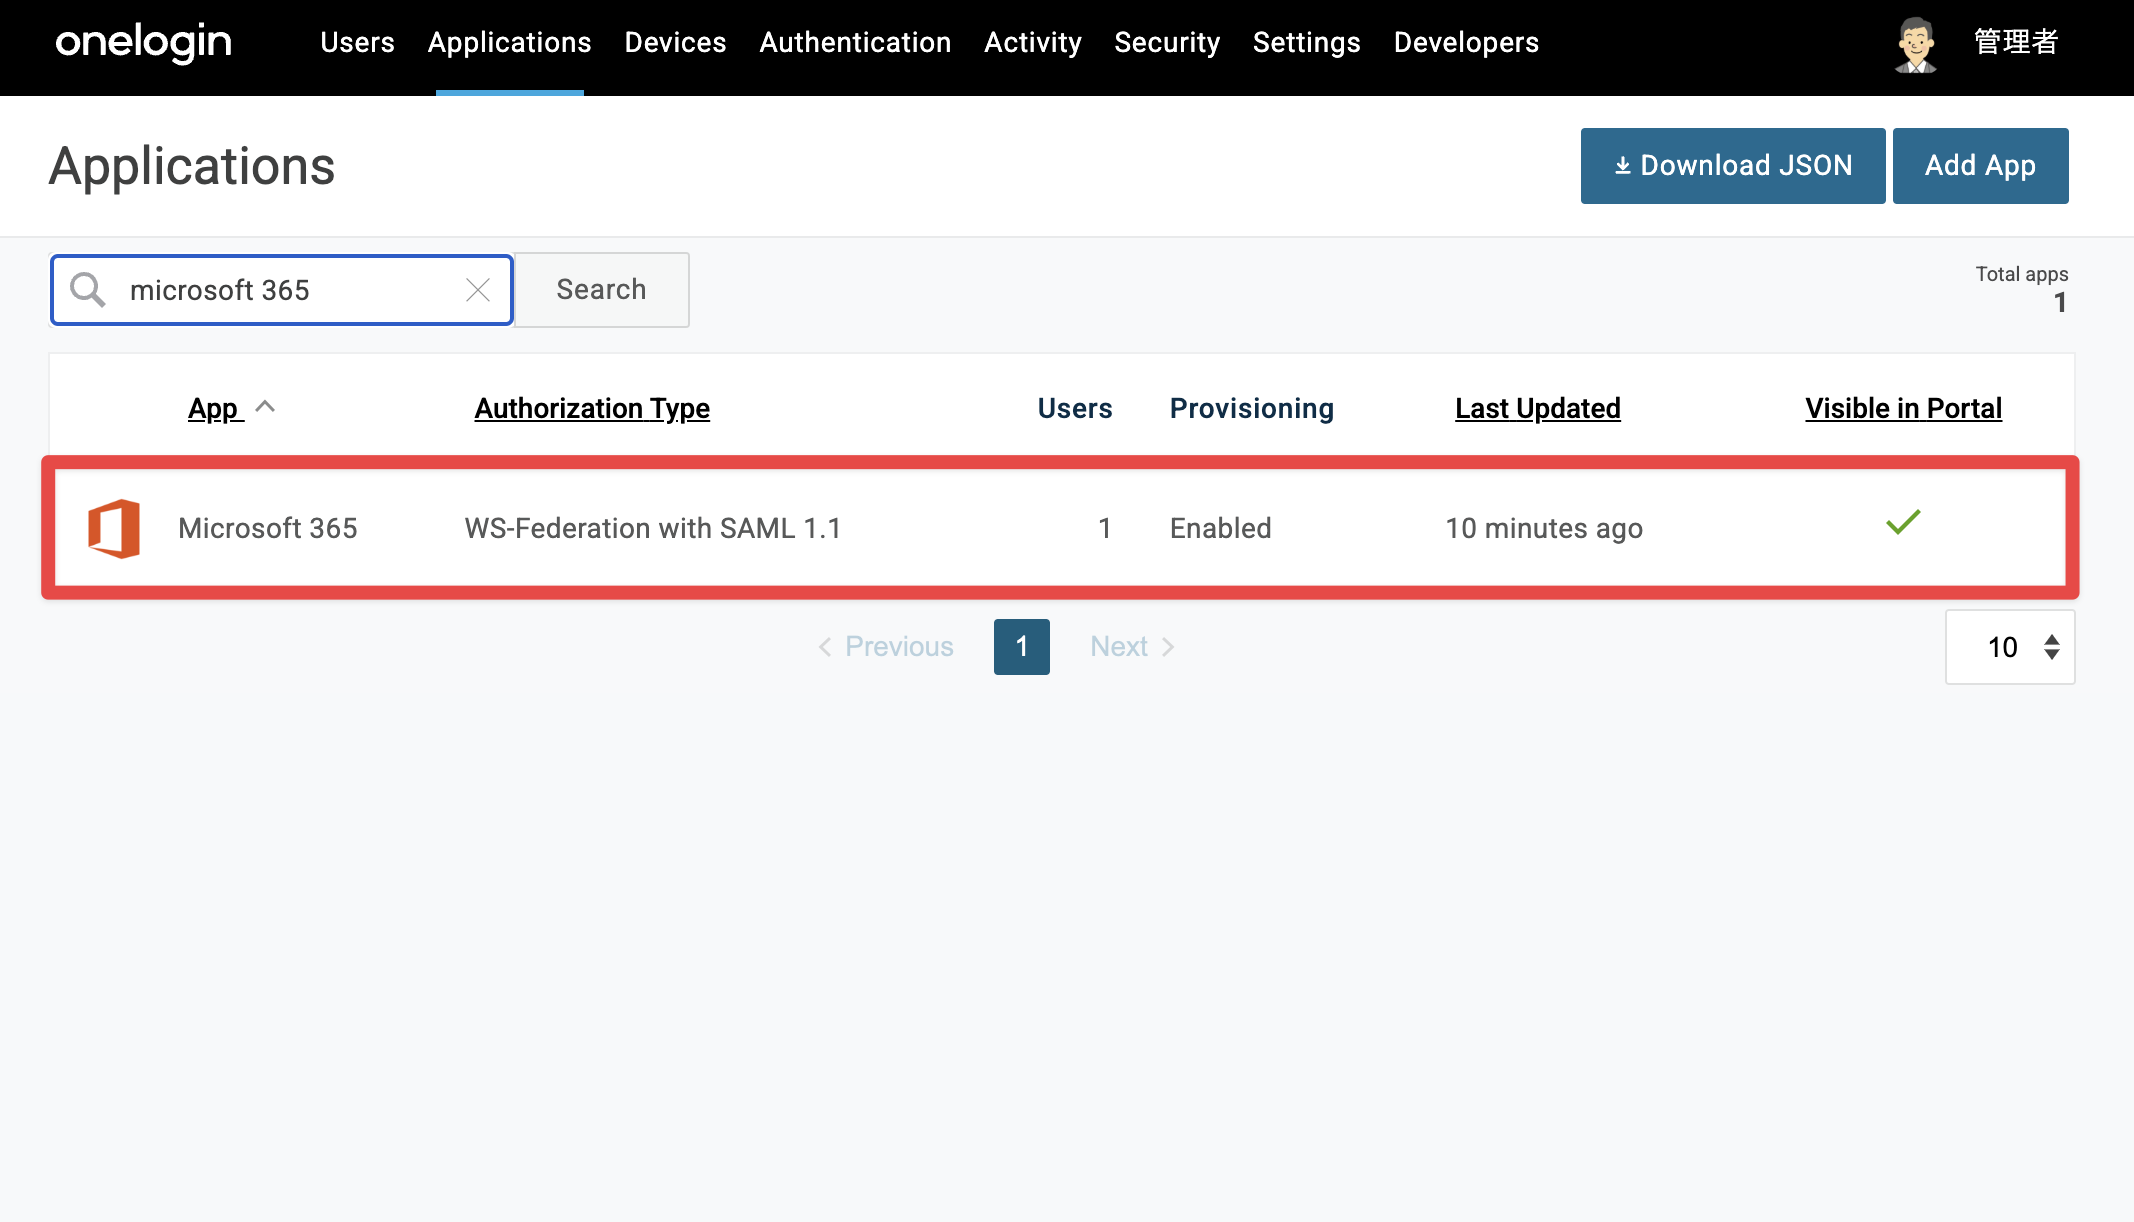Open the Devices menu
The image size is (2134, 1222).
click(675, 42)
